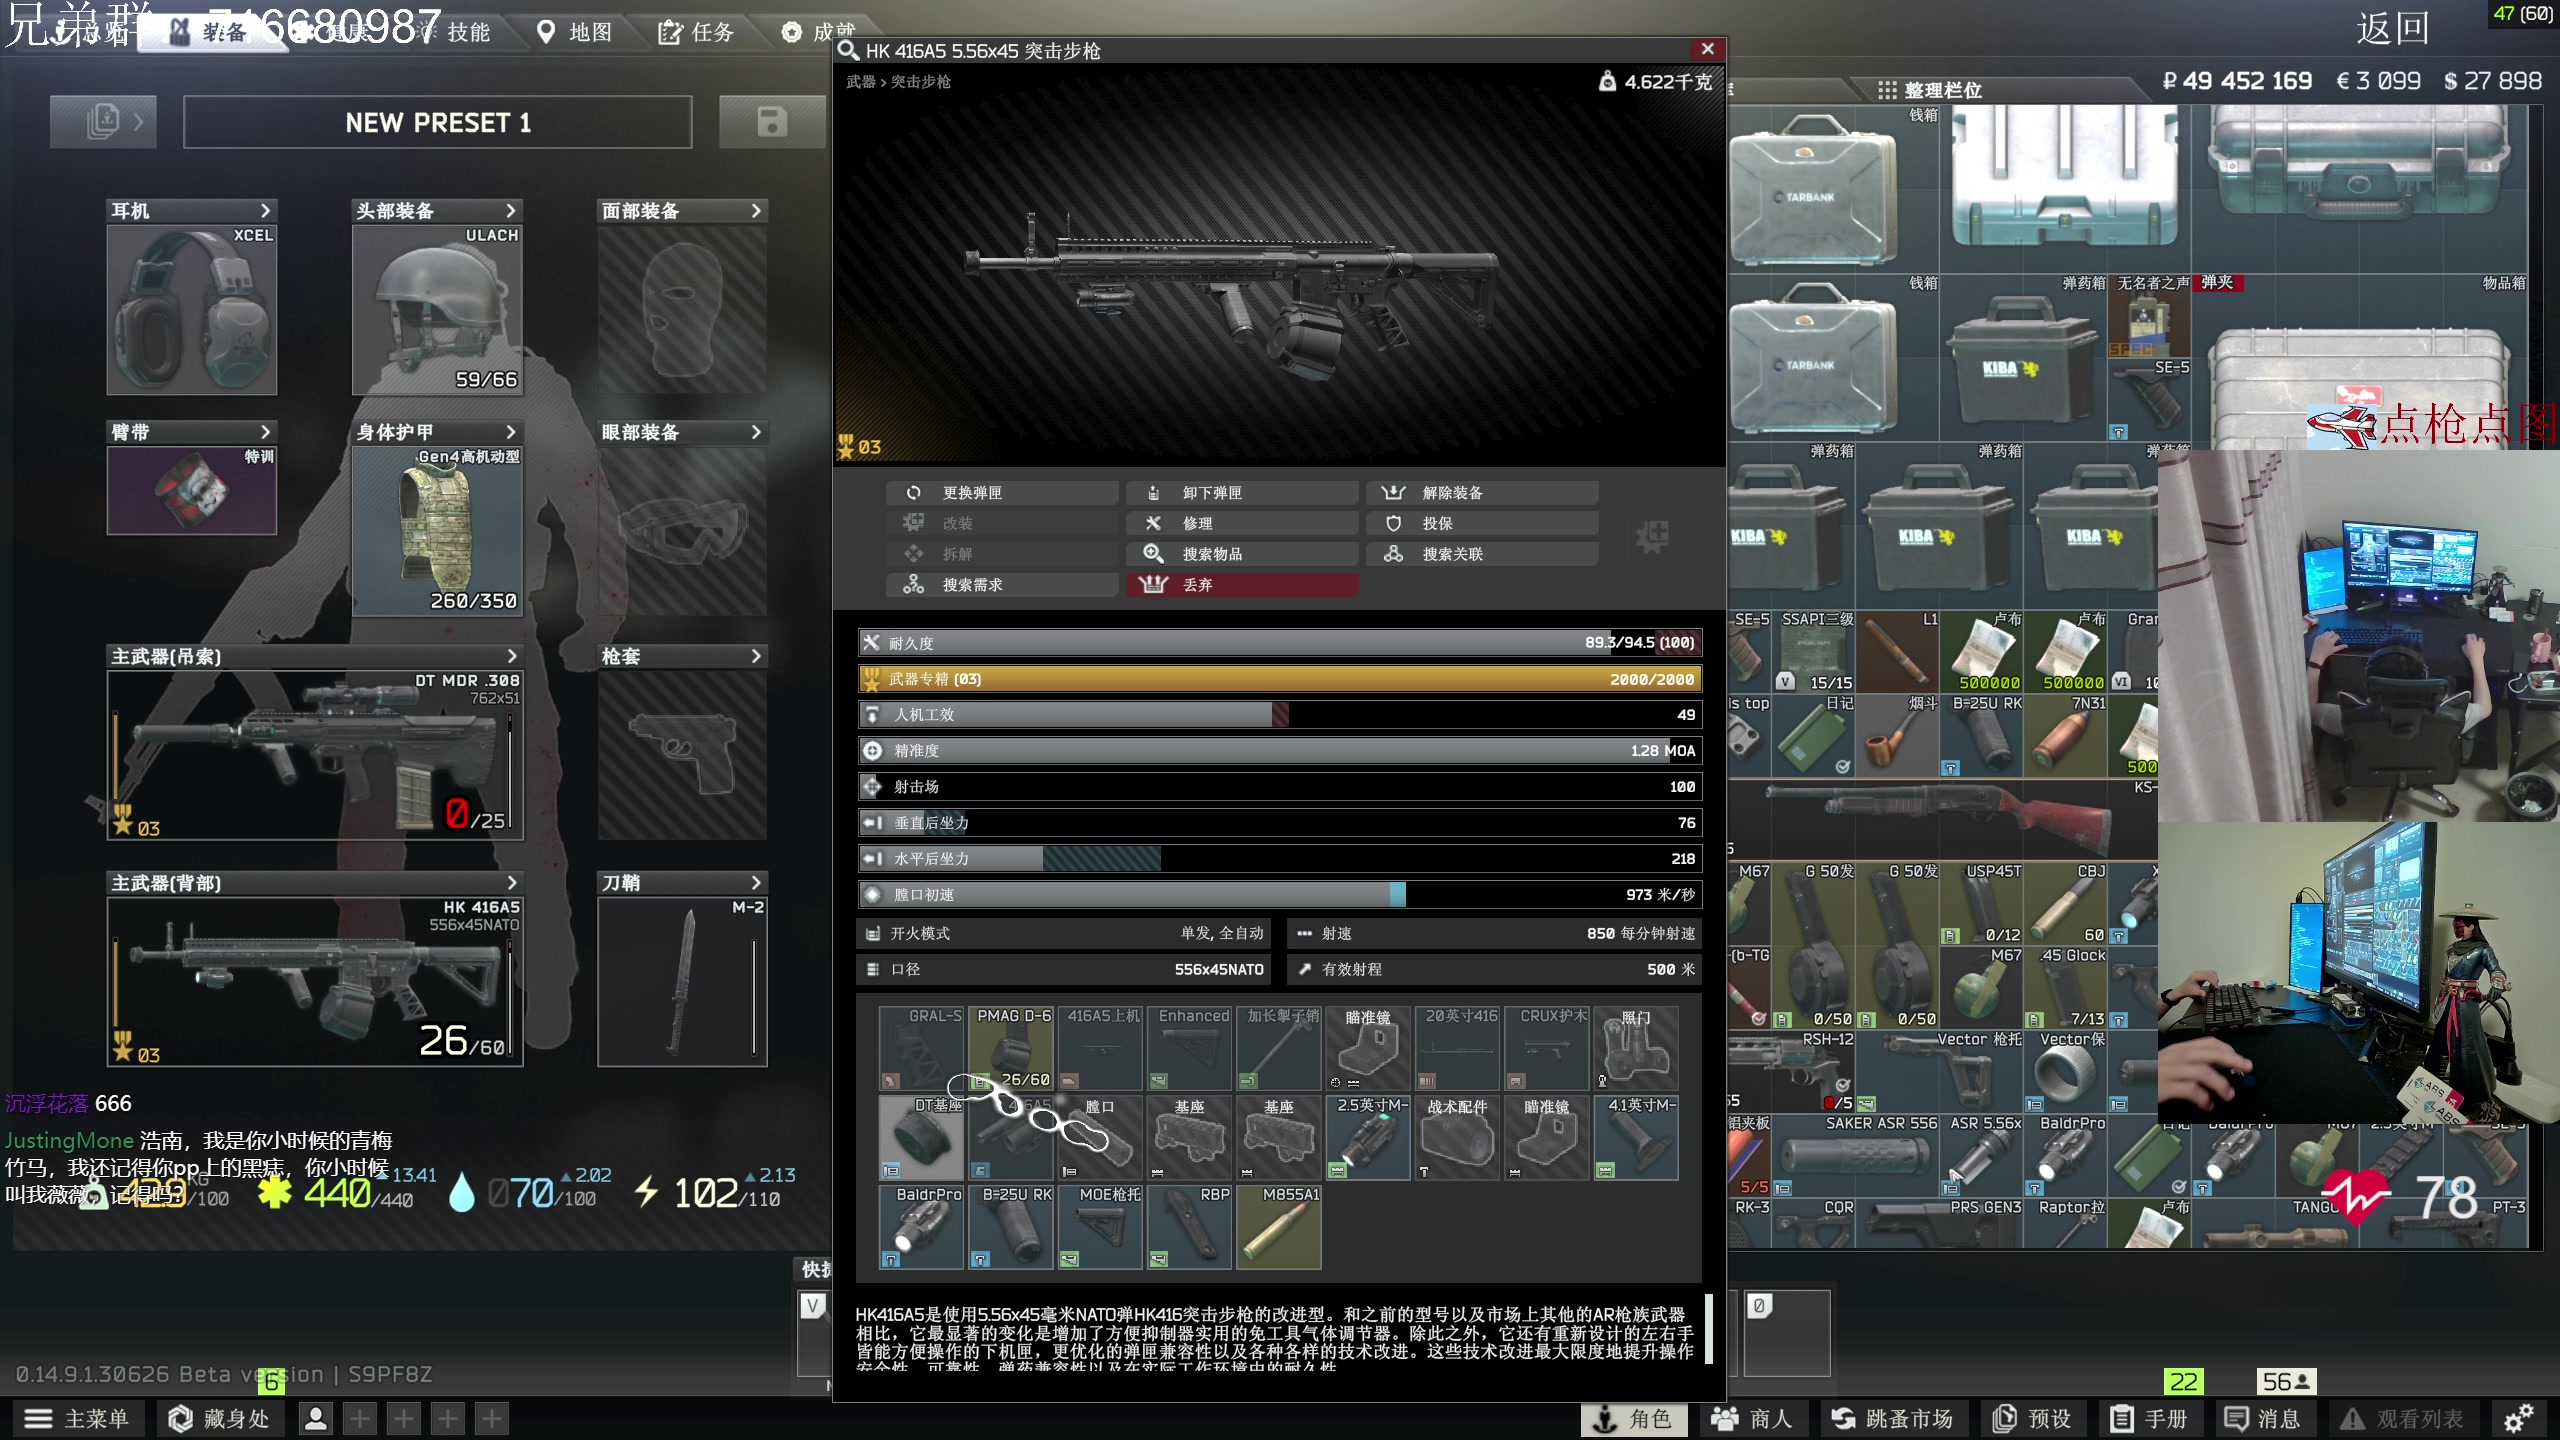Click the MOE枪托 stock mod slot
The height and width of the screenshot is (1440, 2560).
[1100, 1227]
